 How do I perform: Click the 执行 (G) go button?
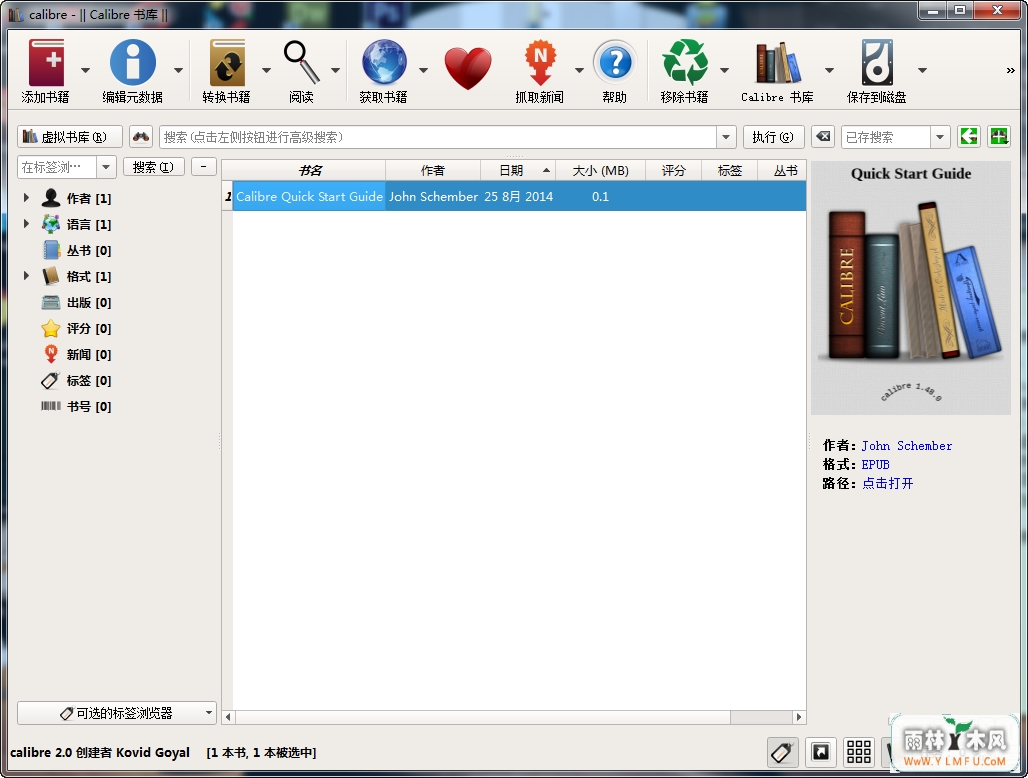pyautogui.click(x=774, y=137)
